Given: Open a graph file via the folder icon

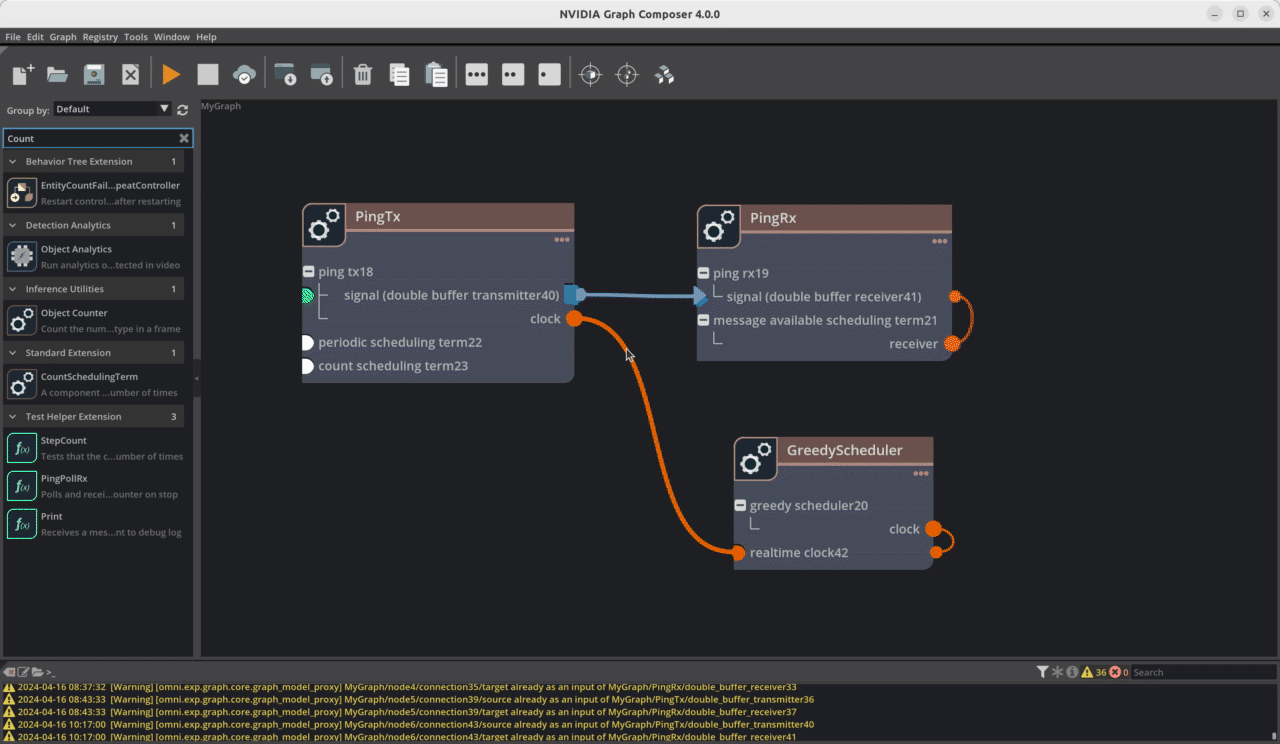Looking at the screenshot, I should coord(57,74).
